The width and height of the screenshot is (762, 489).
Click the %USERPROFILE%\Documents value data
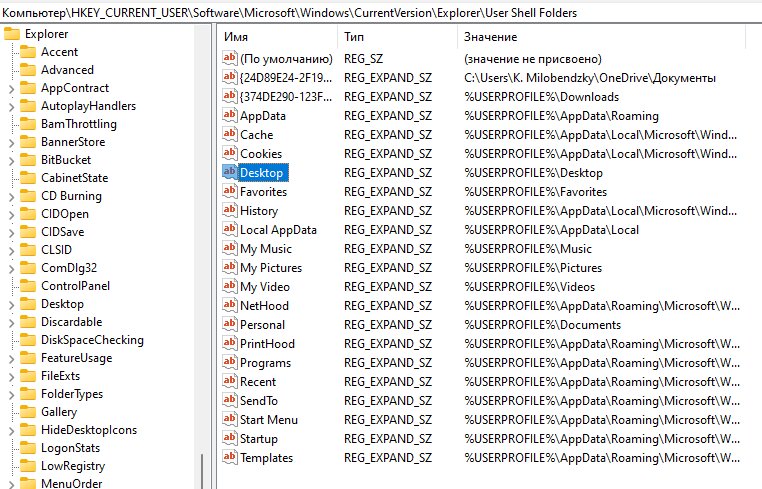[542, 325]
